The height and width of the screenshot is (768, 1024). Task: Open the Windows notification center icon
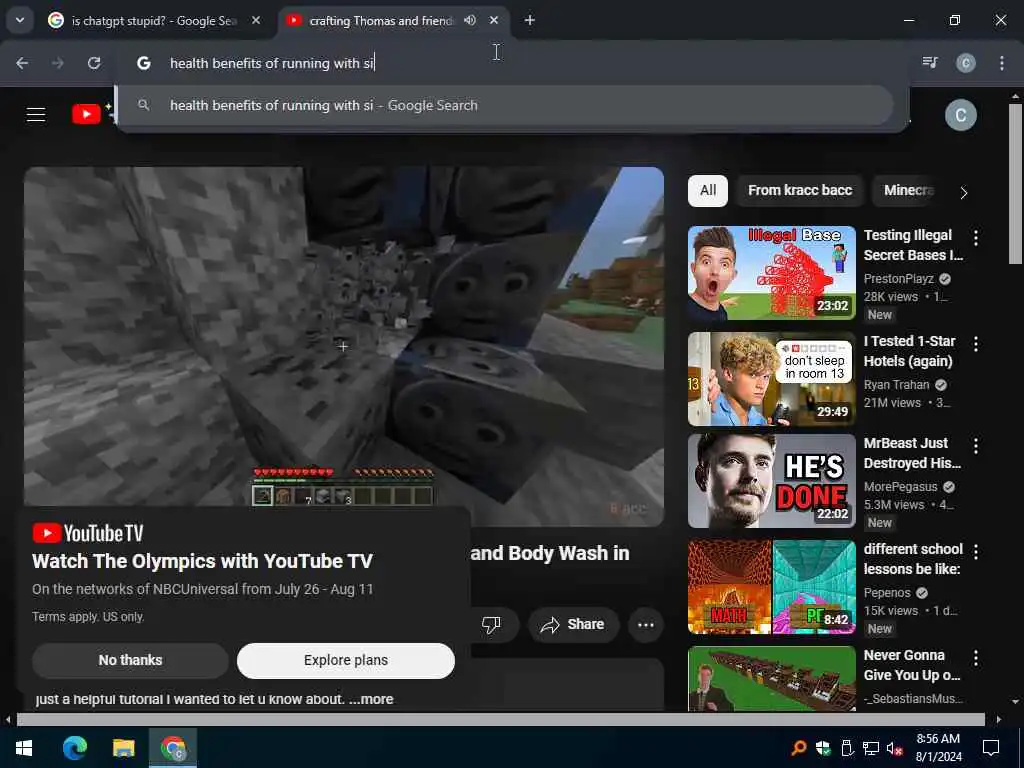pyautogui.click(x=991, y=748)
